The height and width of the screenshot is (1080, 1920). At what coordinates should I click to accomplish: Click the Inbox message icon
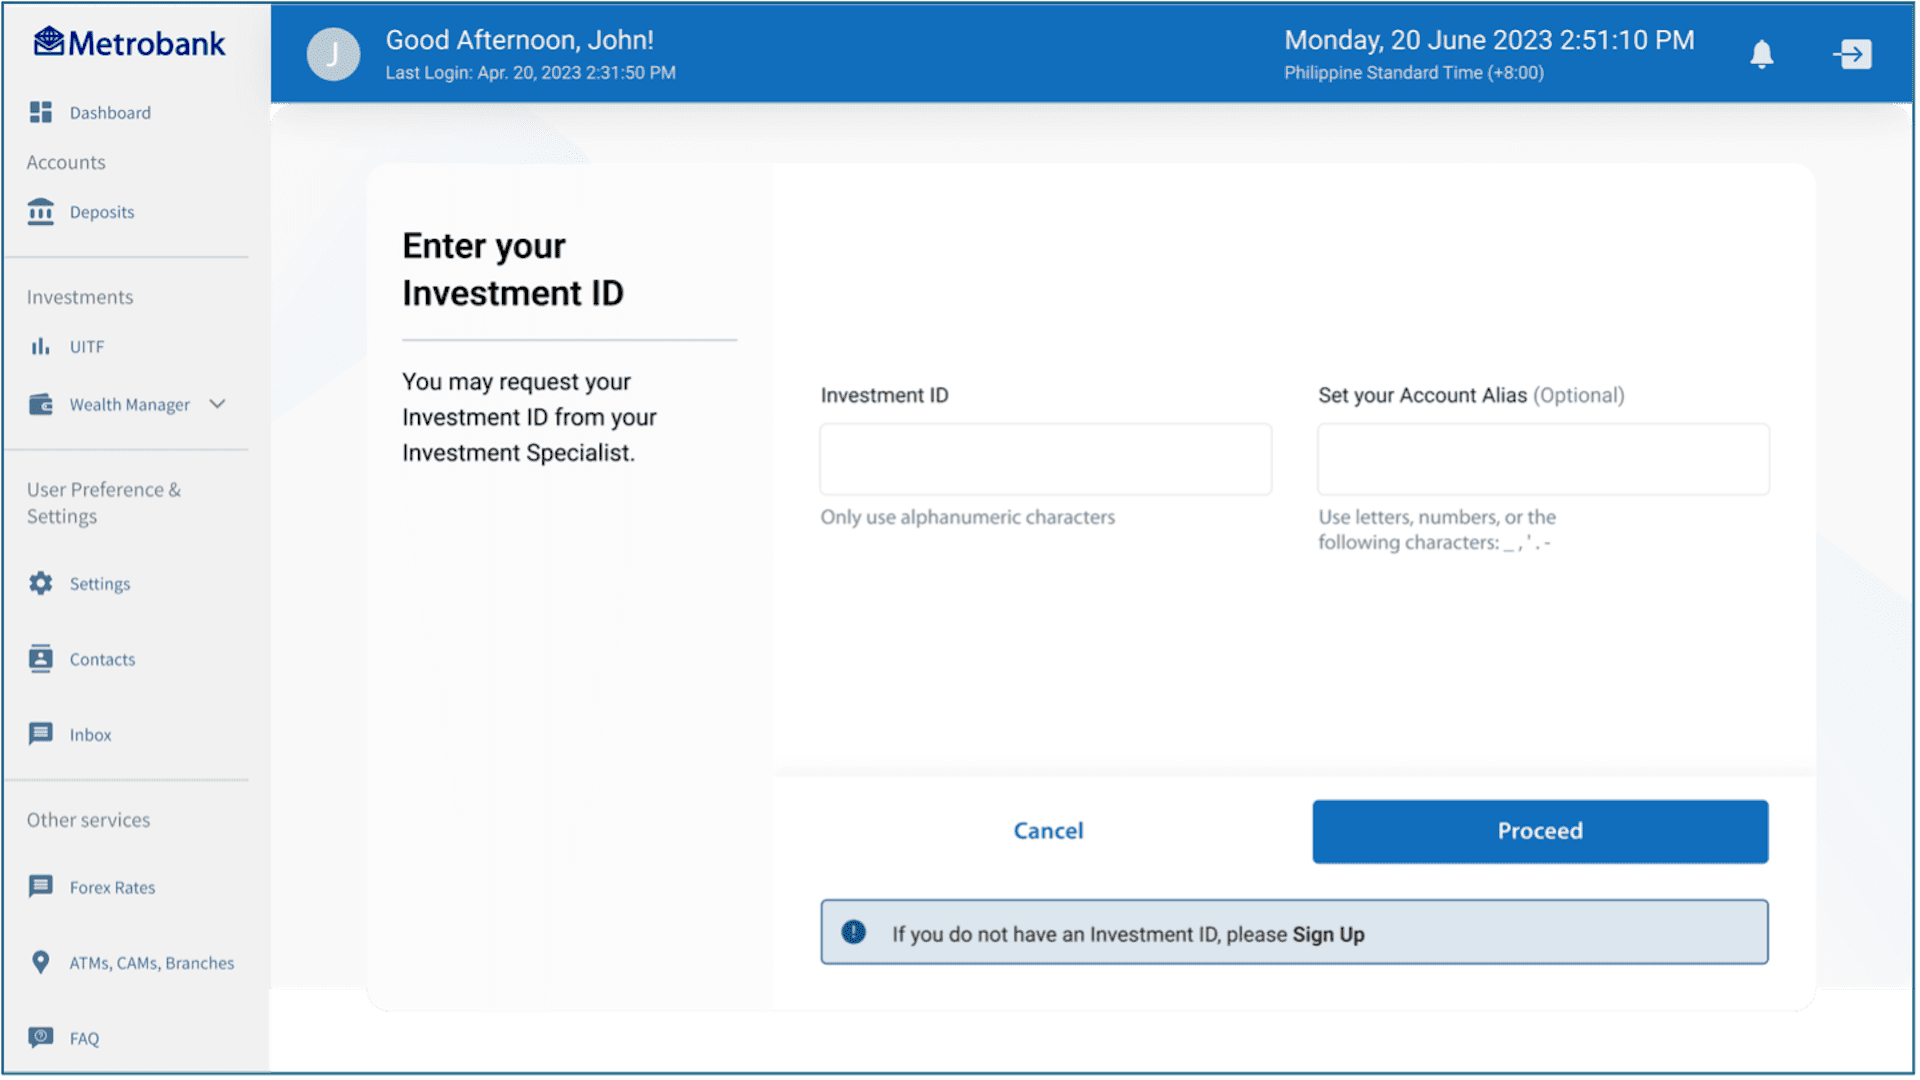[x=41, y=734]
